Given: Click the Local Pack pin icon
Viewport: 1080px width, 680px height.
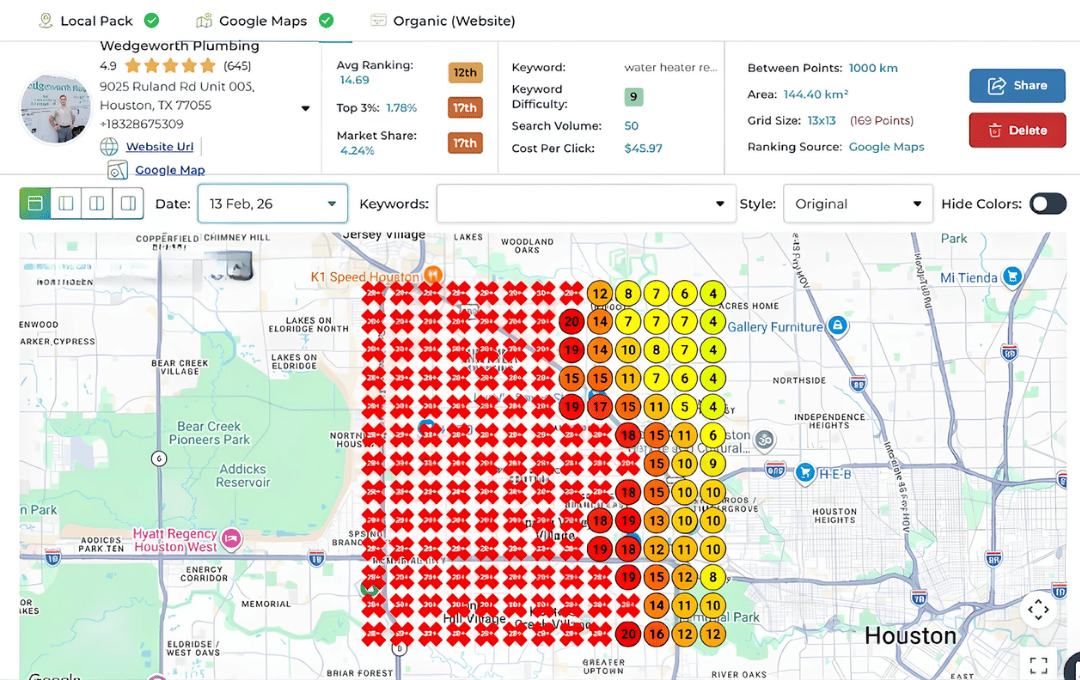Looking at the screenshot, I should pos(45,21).
